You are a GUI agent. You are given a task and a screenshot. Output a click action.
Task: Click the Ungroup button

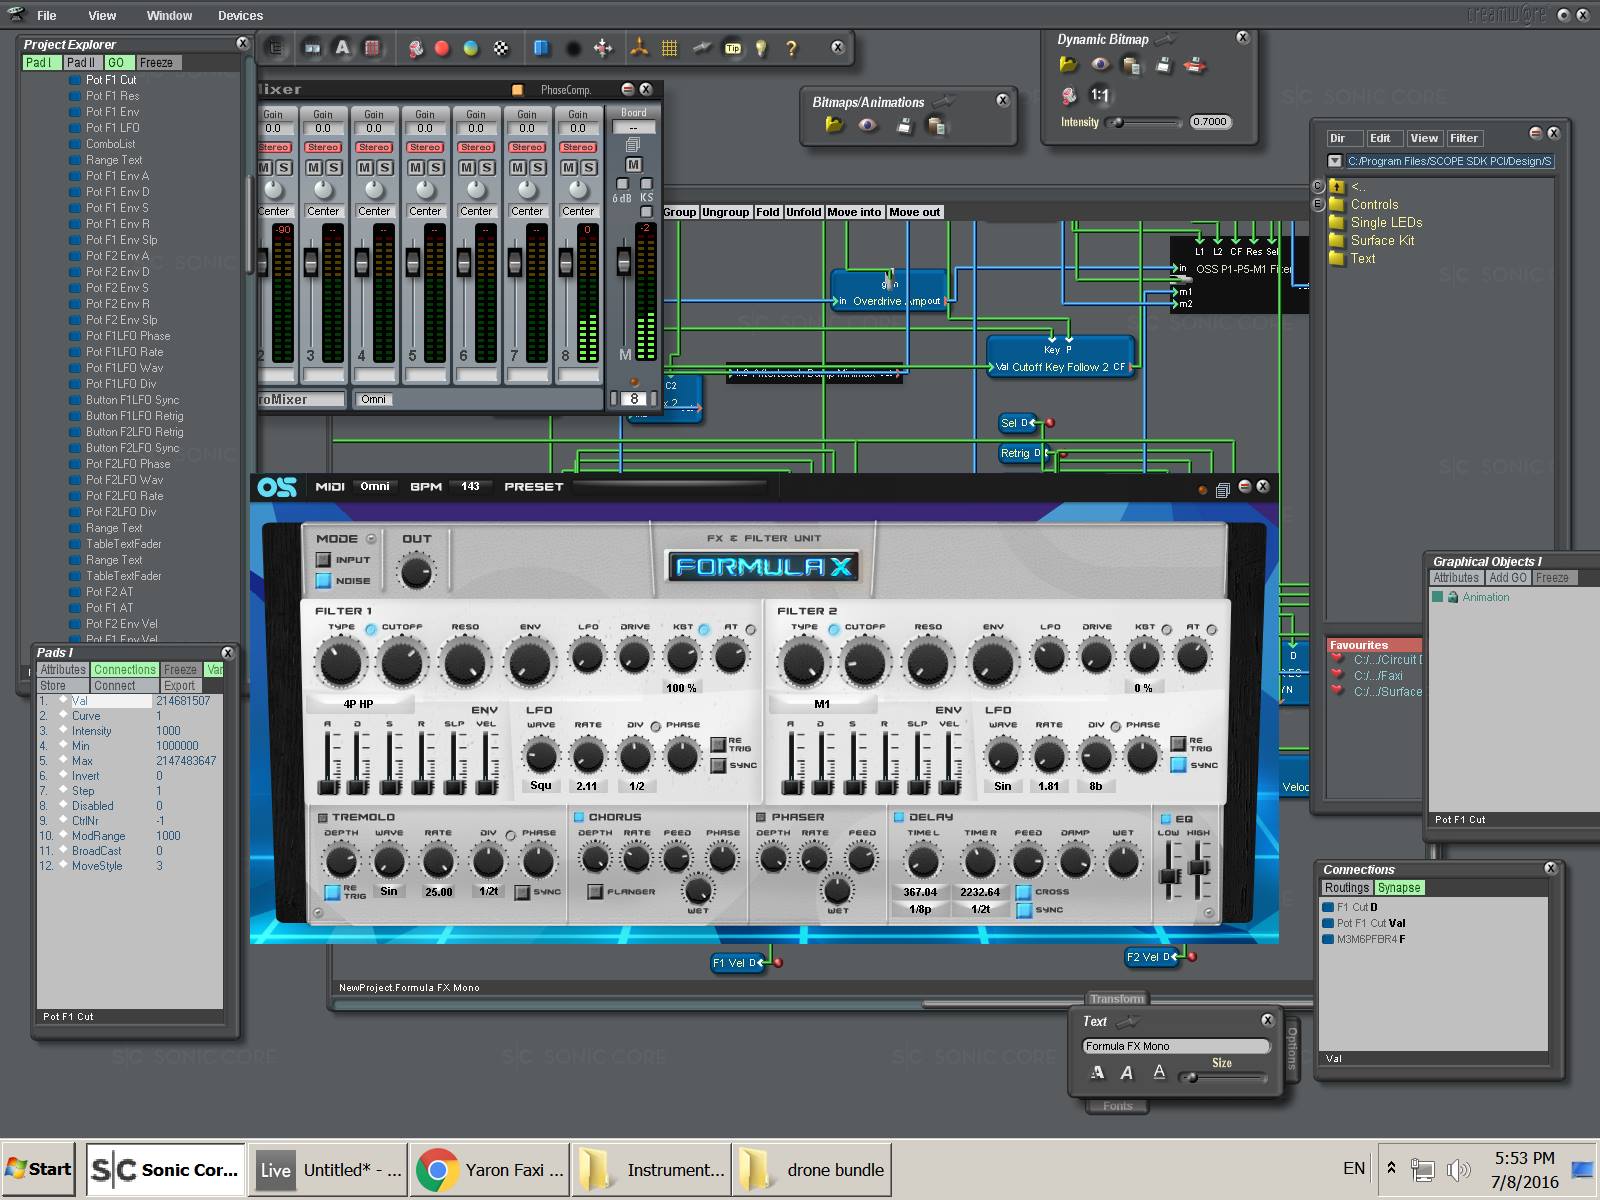pos(725,212)
